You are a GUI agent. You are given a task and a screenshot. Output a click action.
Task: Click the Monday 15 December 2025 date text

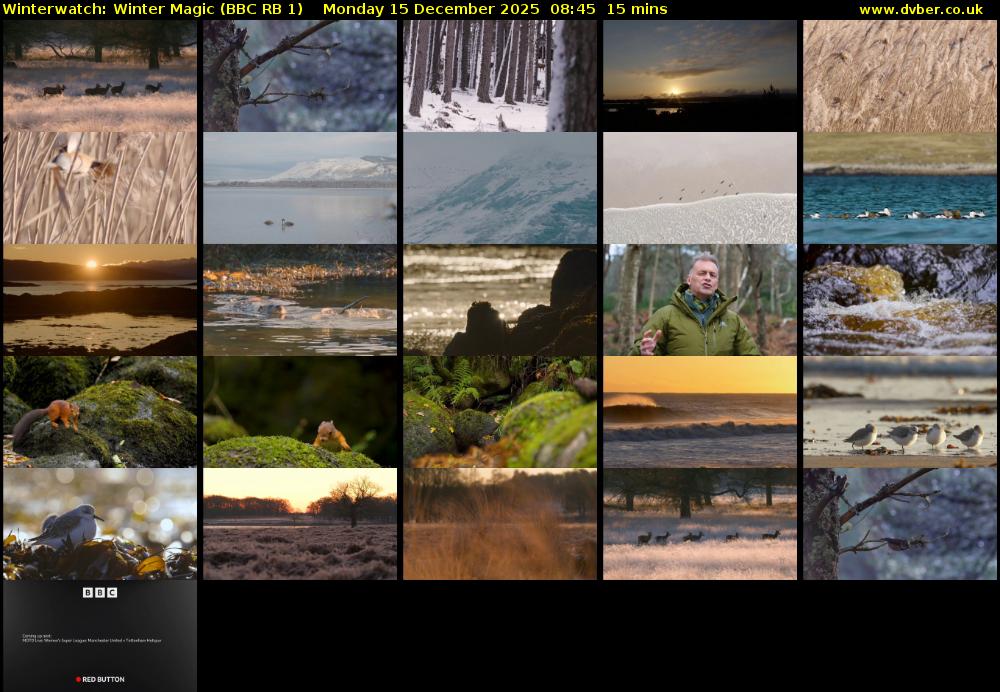click(430, 9)
